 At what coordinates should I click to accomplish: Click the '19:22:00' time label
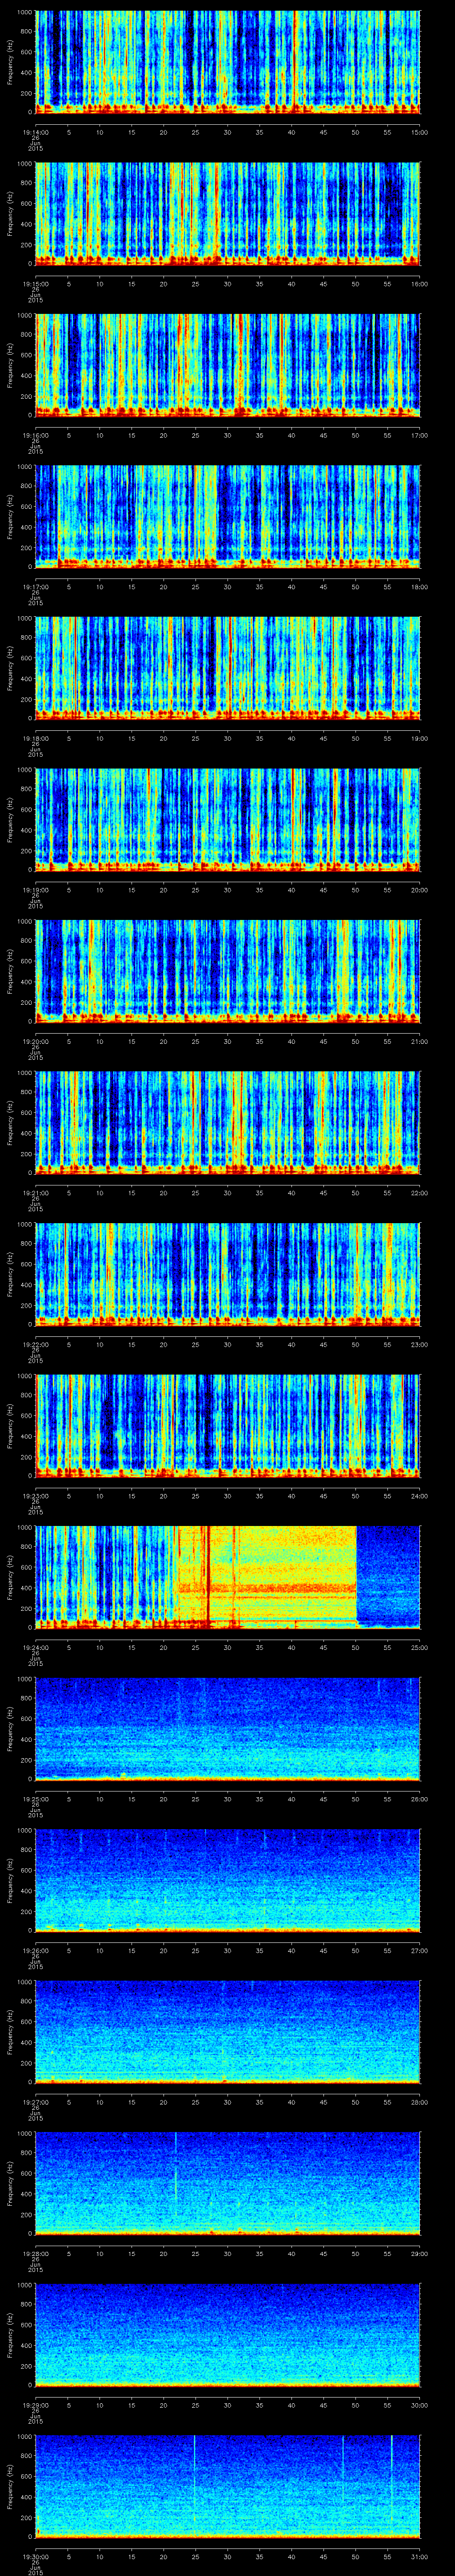pyautogui.click(x=35, y=1344)
